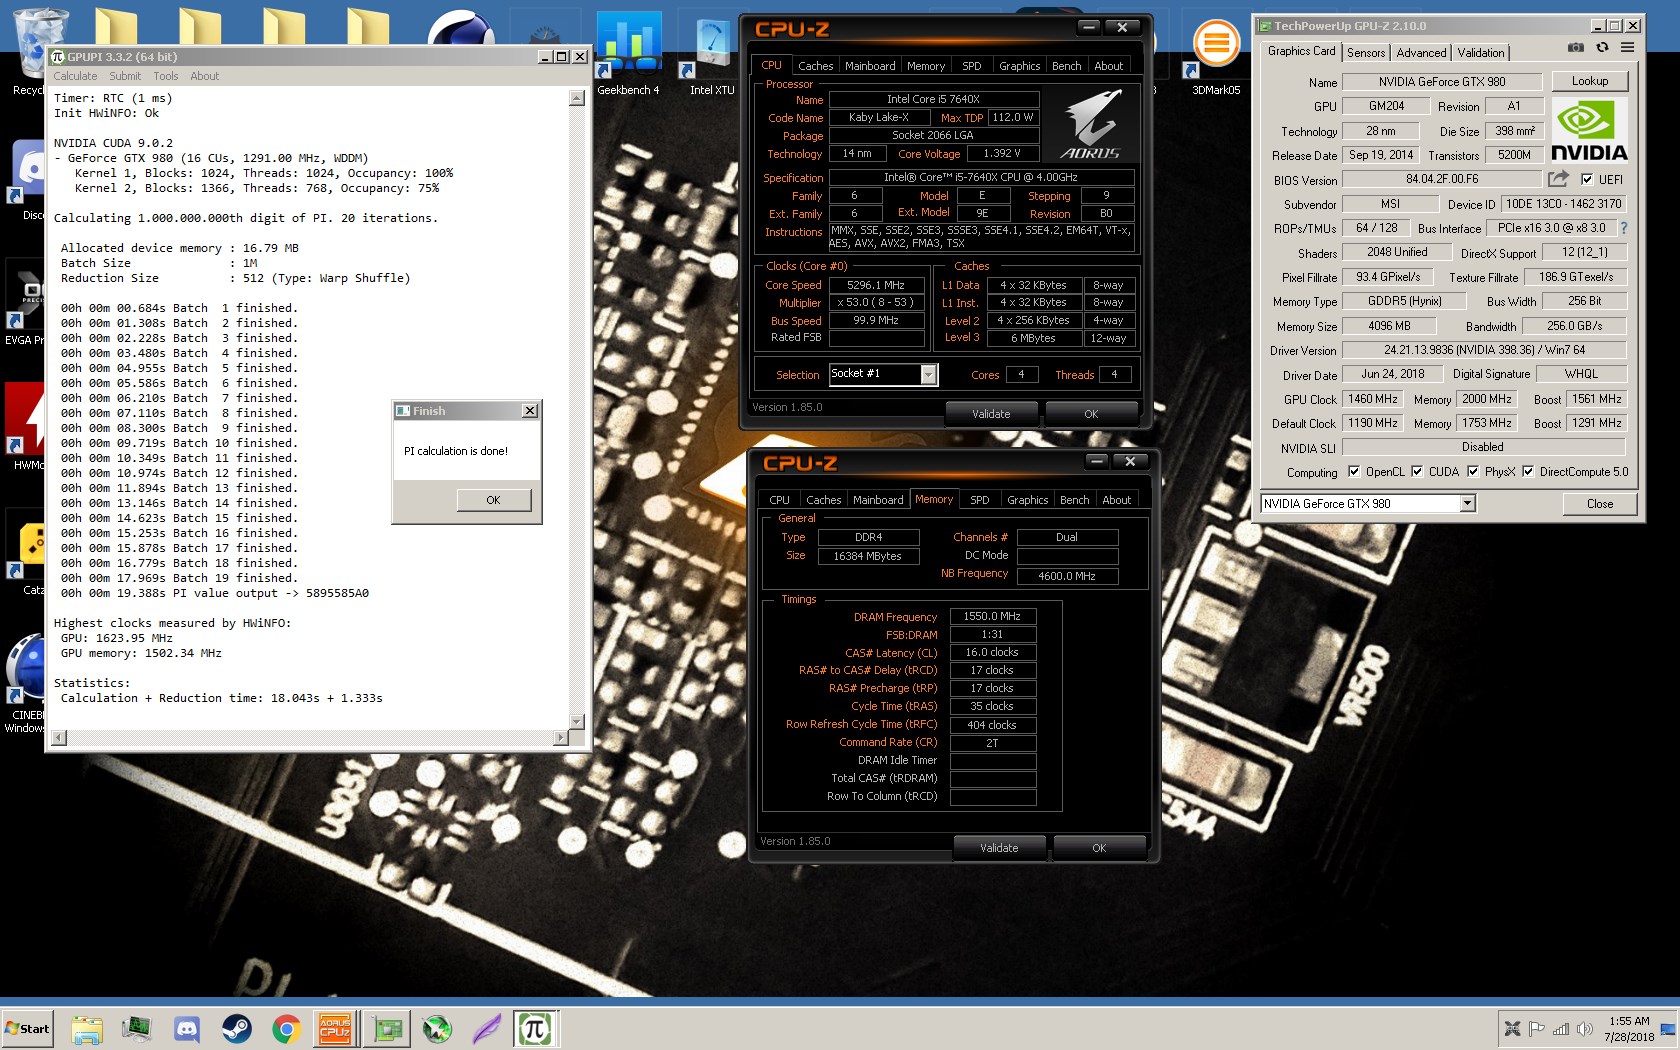Viewport: 1680px width, 1050px height.
Task: Toggle the OpenCL computing checkbox
Action: pyautogui.click(x=1354, y=472)
